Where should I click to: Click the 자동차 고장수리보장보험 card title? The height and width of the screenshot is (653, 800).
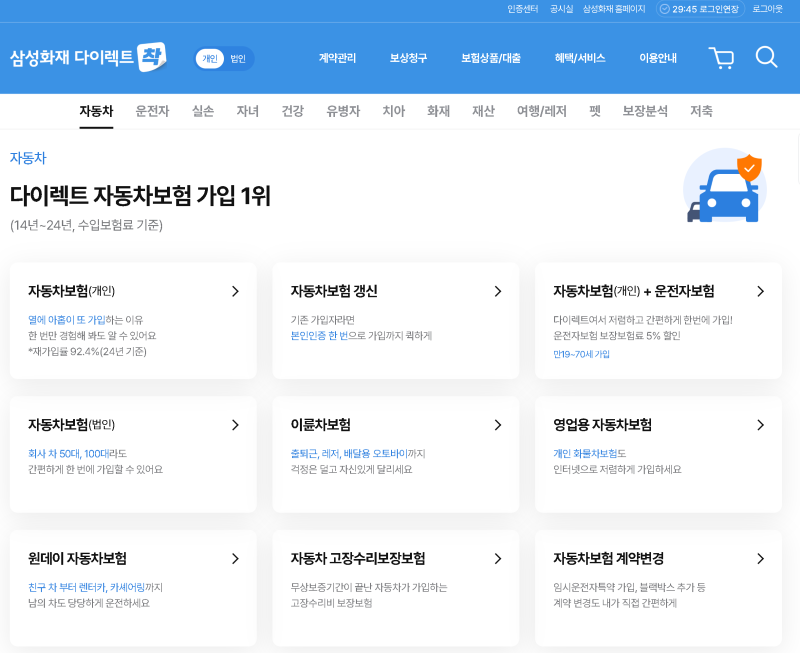358,559
